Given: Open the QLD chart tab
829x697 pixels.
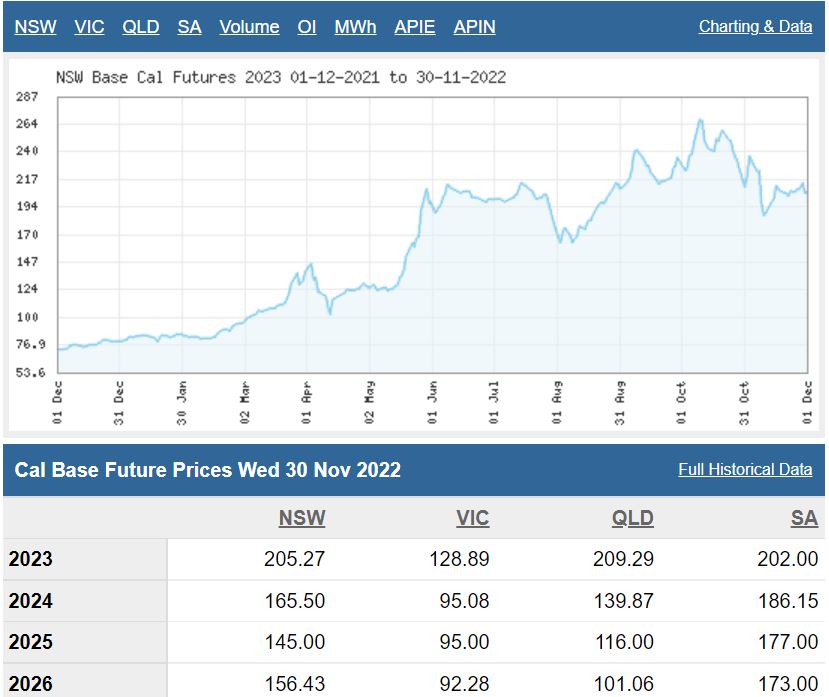Looking at the screenshot, I should tap(141, 27).
